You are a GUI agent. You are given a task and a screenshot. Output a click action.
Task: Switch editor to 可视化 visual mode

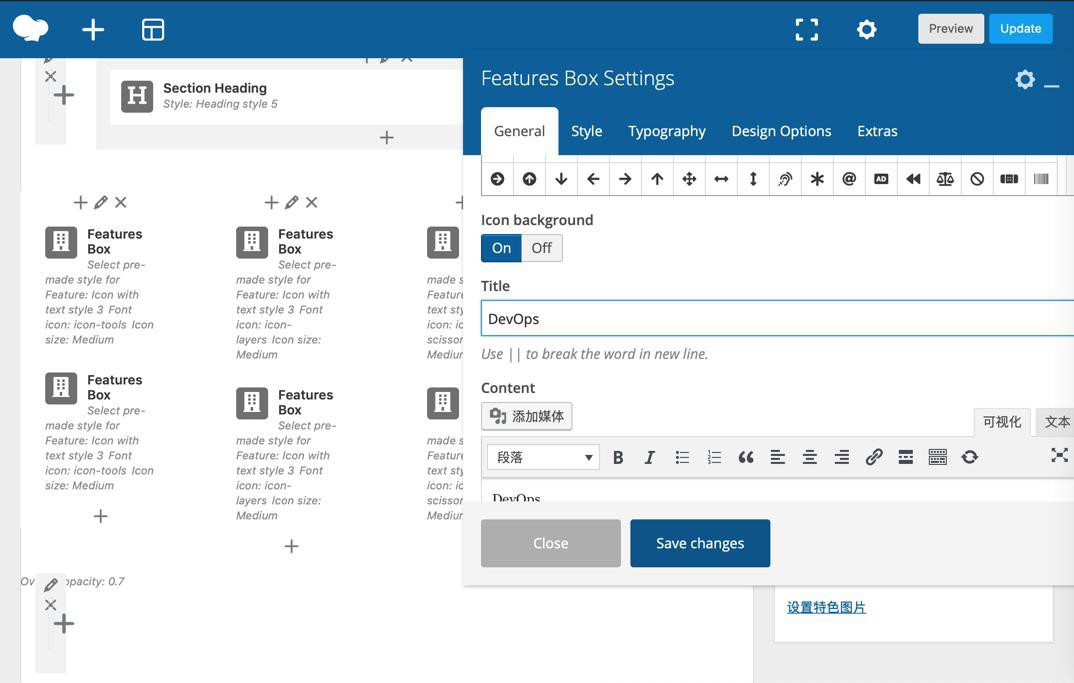coord(1001,422)
